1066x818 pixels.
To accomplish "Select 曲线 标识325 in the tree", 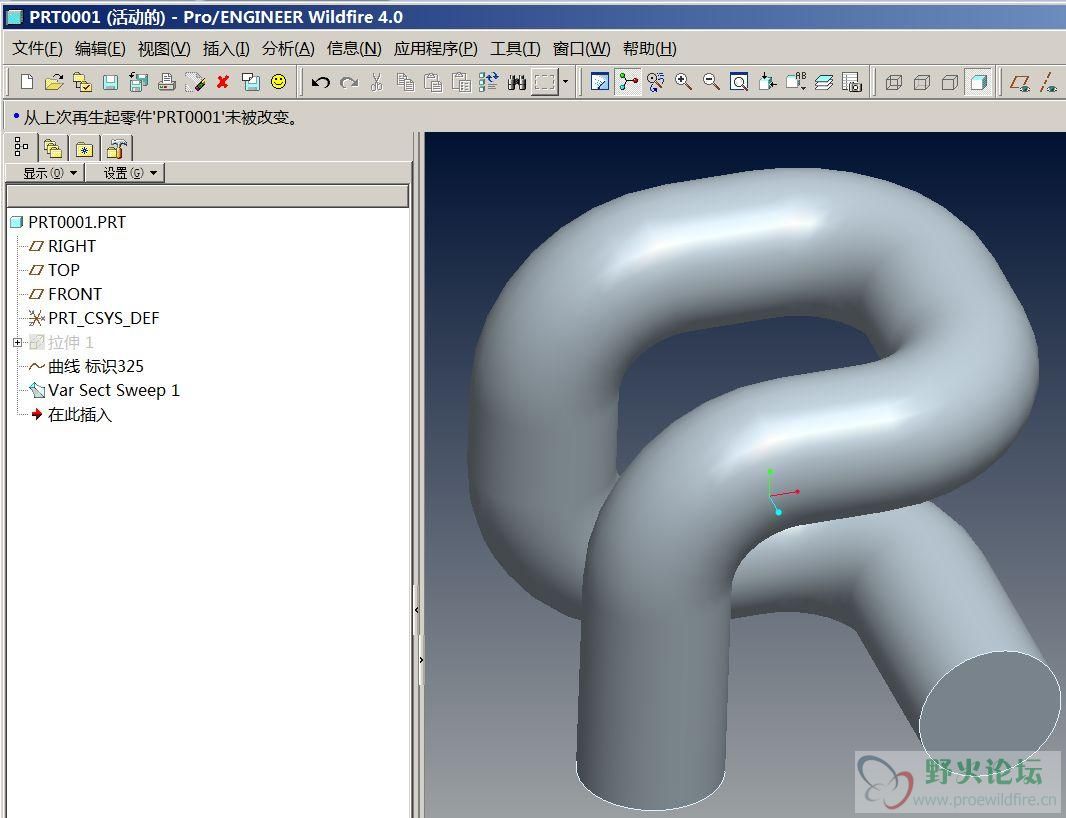I will coord(86,367).
